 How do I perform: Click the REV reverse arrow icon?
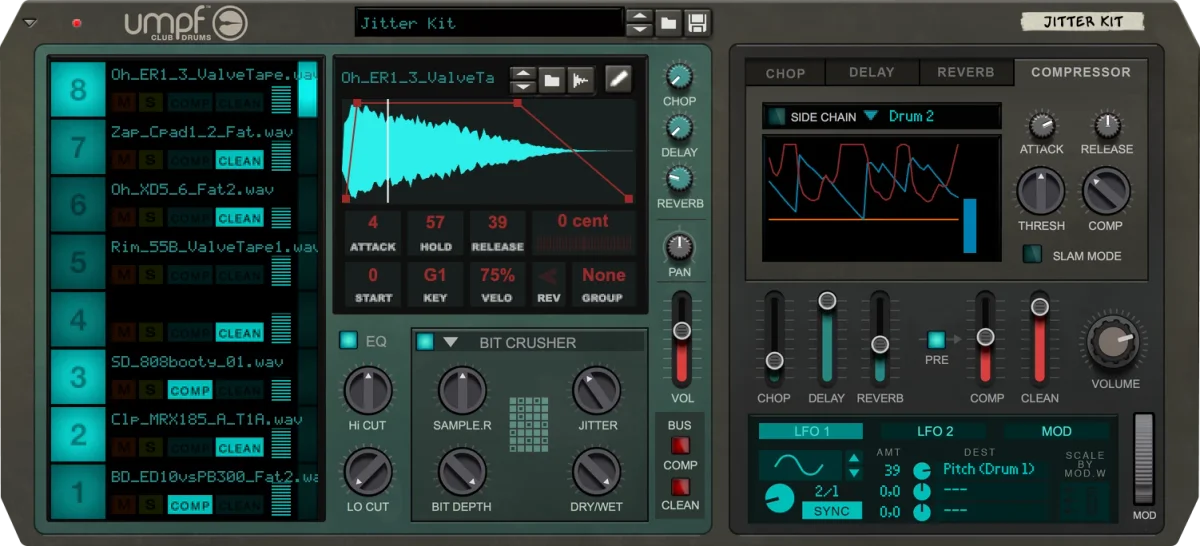click(x=548, y=276)
